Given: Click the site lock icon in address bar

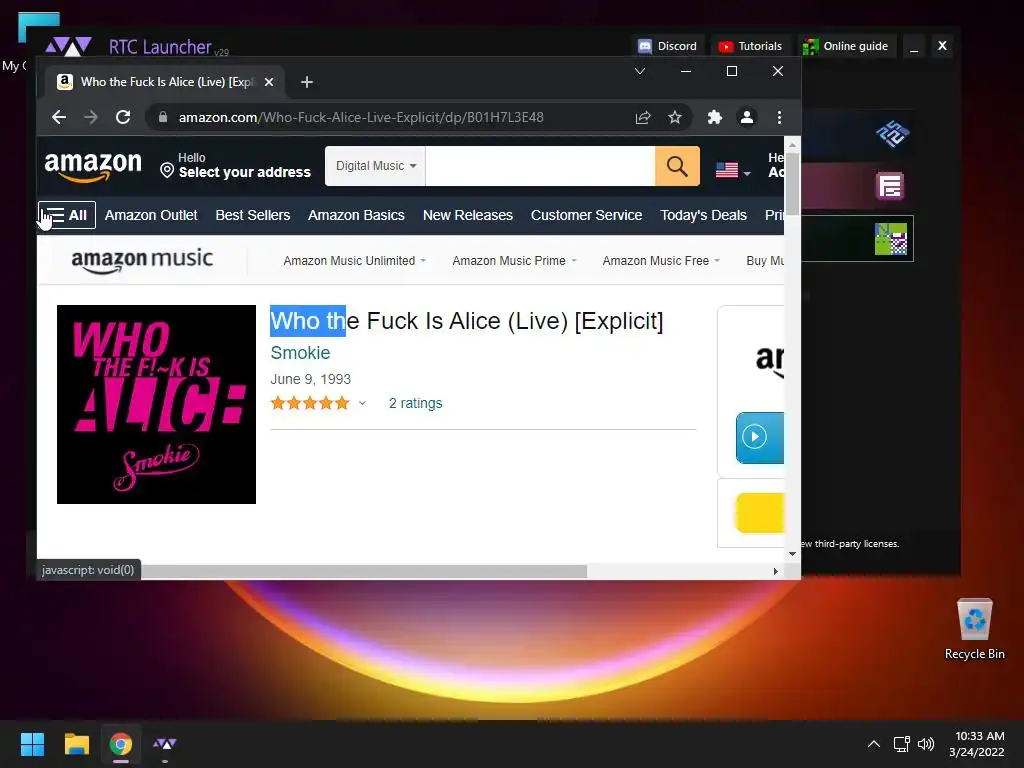Looking at the screenshot, I should (163, 117).
